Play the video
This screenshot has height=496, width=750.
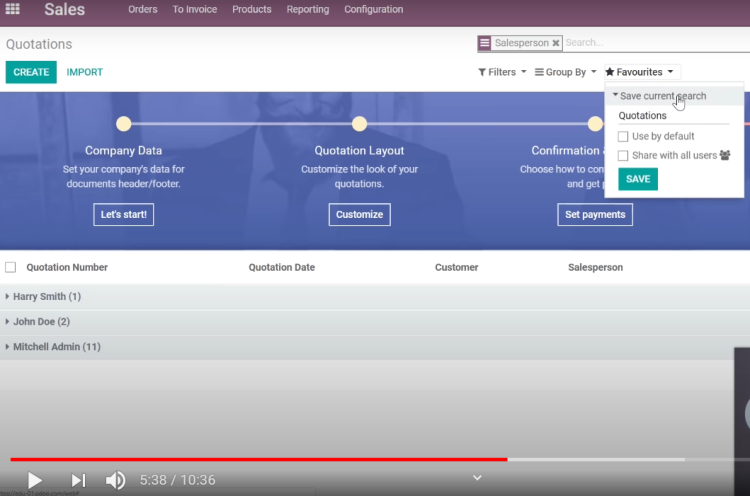(x=34, y=480)
